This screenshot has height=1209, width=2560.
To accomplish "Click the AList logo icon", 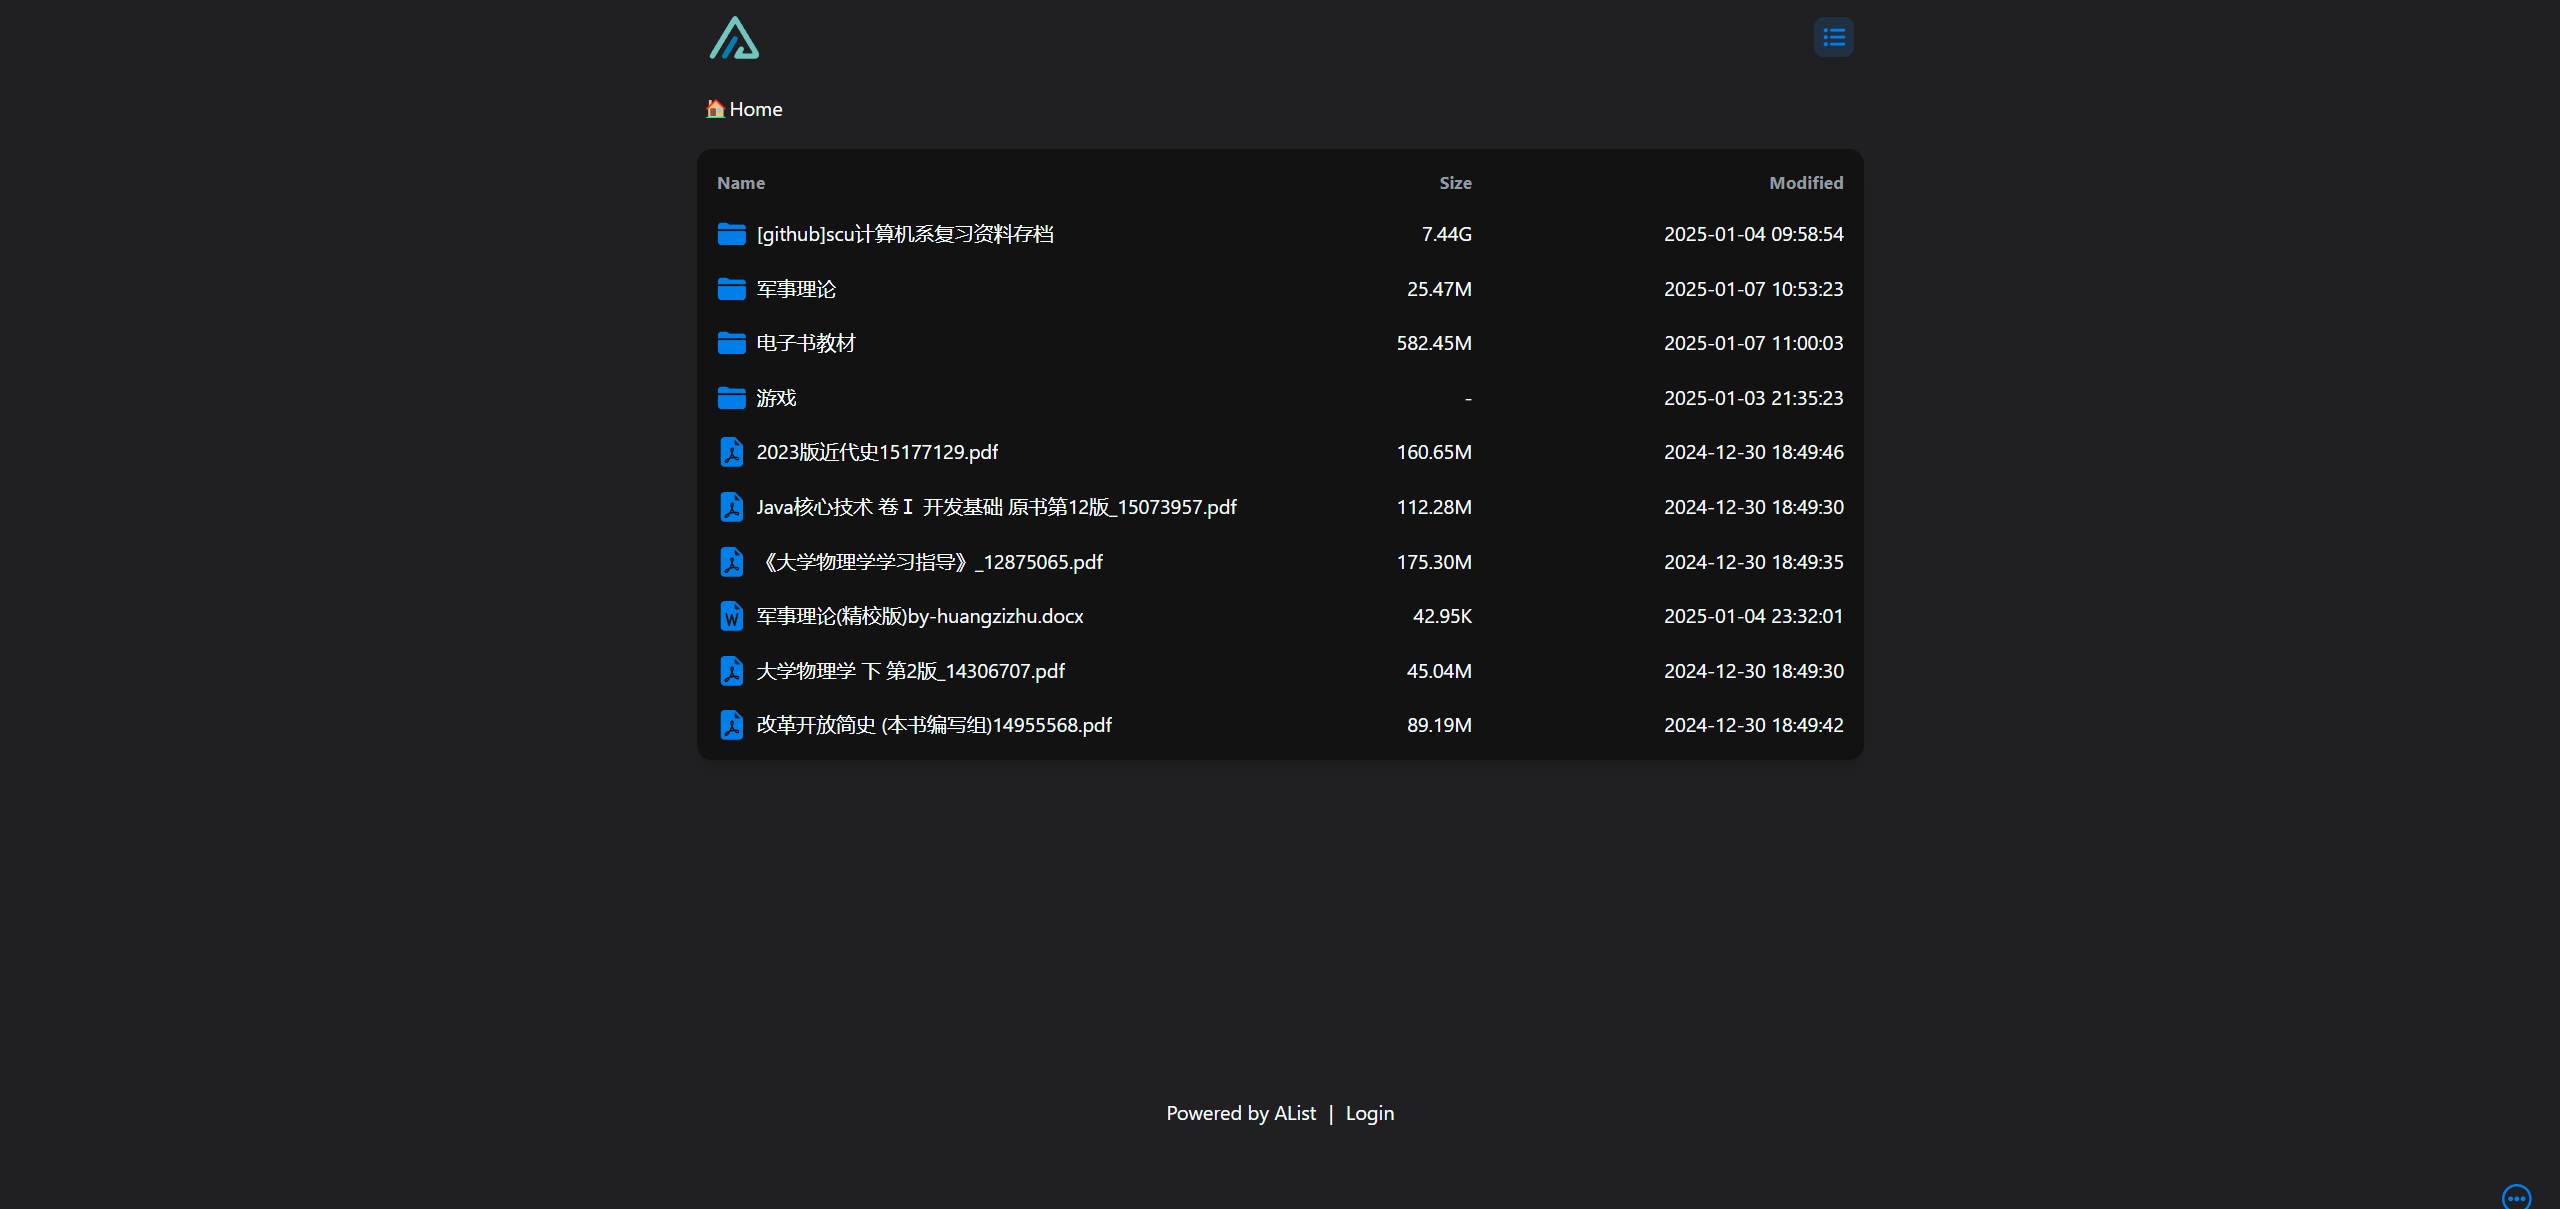I will [x=734, y=39].
